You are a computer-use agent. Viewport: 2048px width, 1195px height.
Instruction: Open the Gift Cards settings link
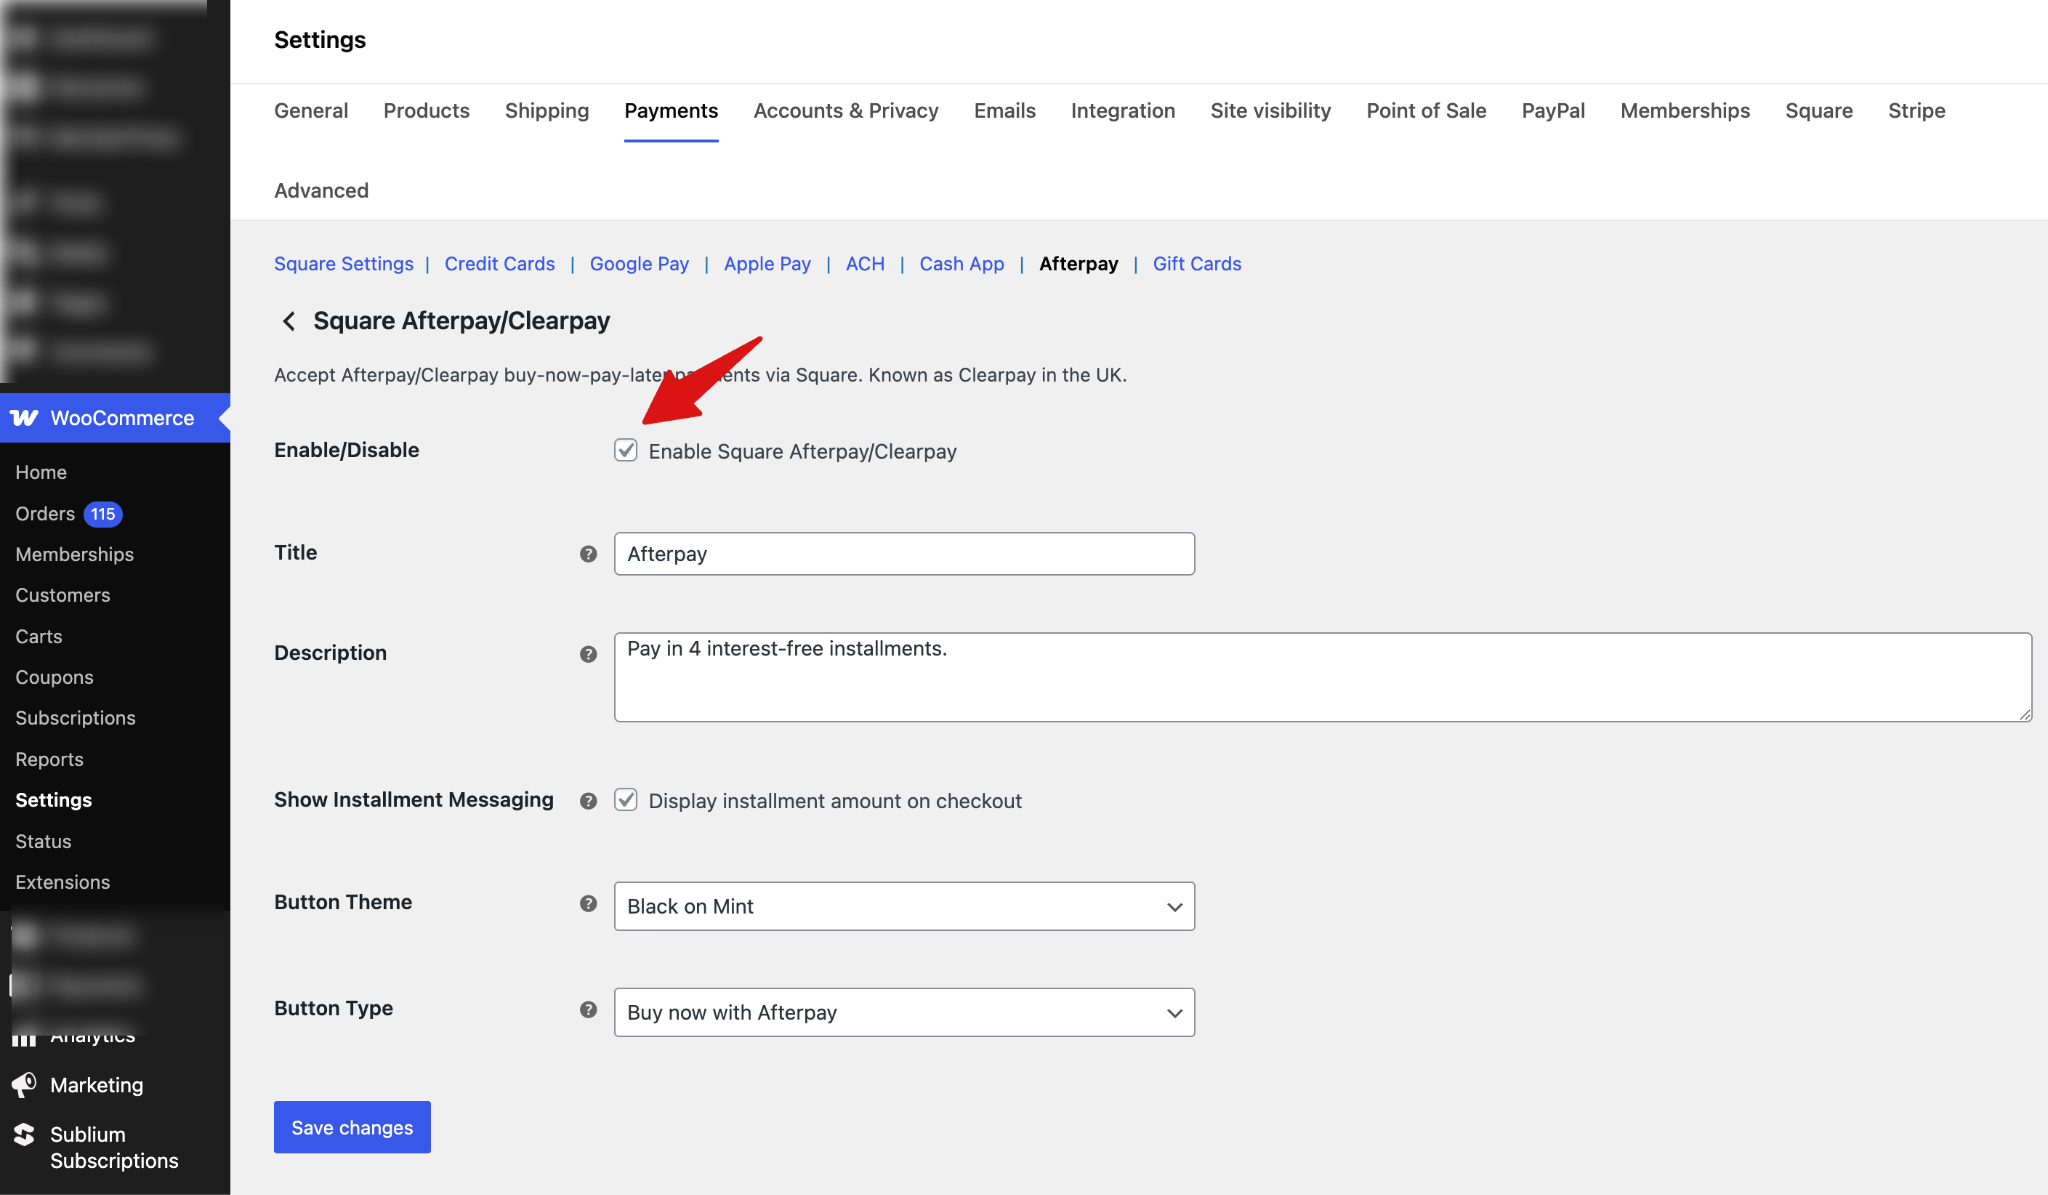tap(1196, 264)
